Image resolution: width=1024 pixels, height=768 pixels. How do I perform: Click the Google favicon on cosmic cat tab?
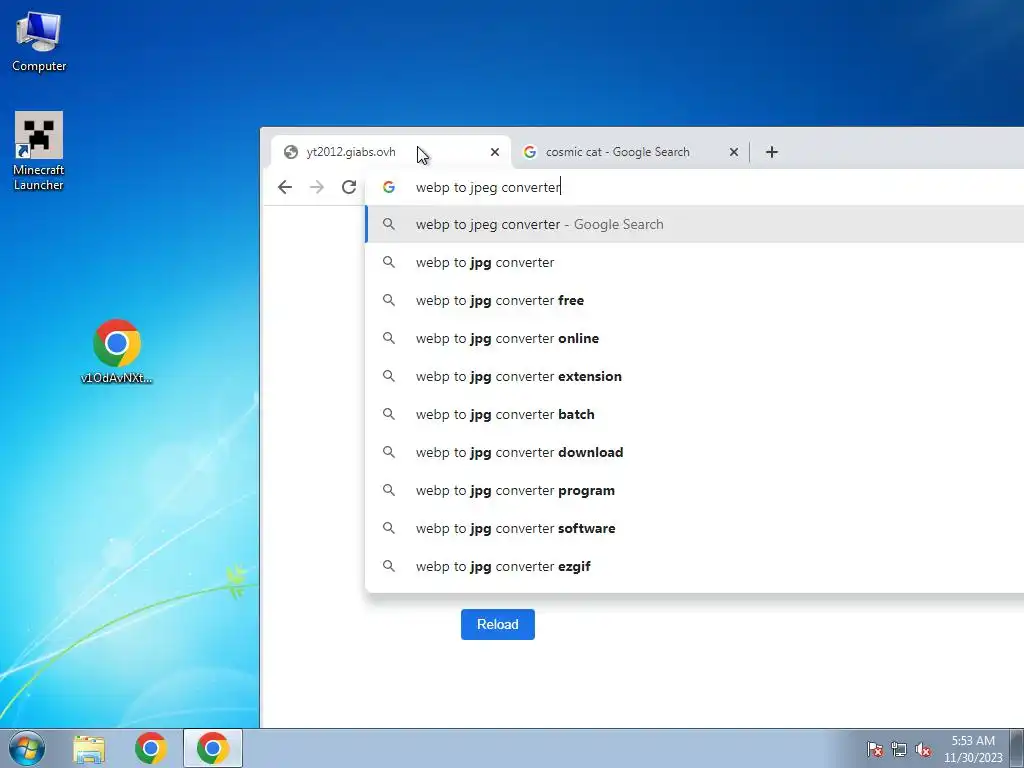[x=530, y=152]
